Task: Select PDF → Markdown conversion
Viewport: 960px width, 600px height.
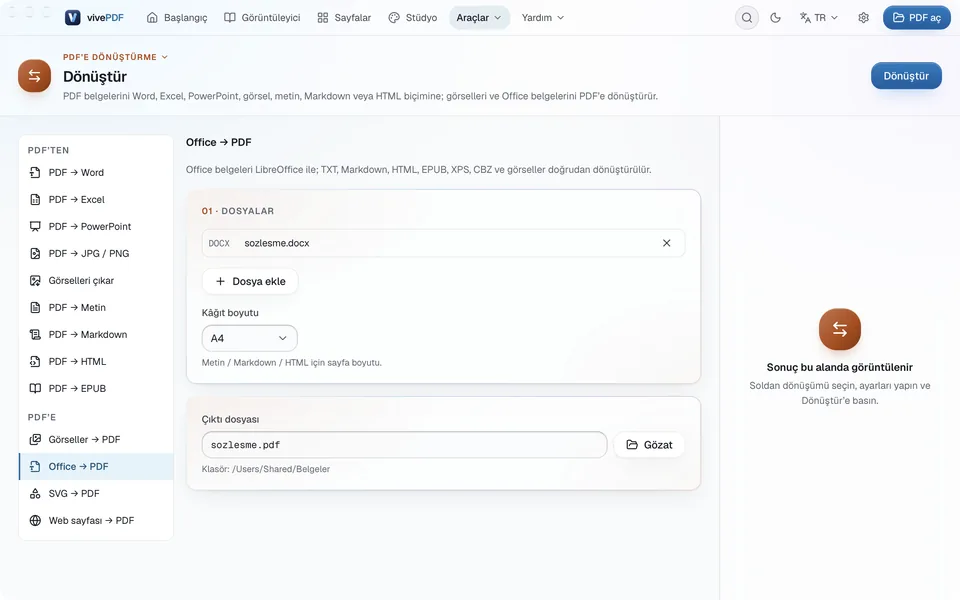Action: (x=96, y=334)
